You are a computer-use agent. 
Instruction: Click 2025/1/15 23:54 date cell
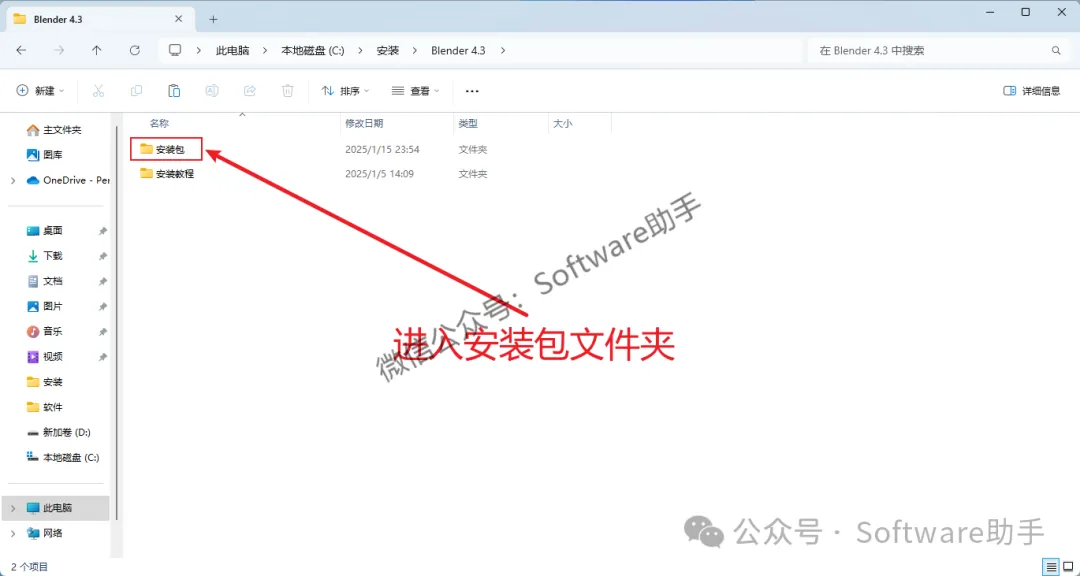[x=382, y=149]
